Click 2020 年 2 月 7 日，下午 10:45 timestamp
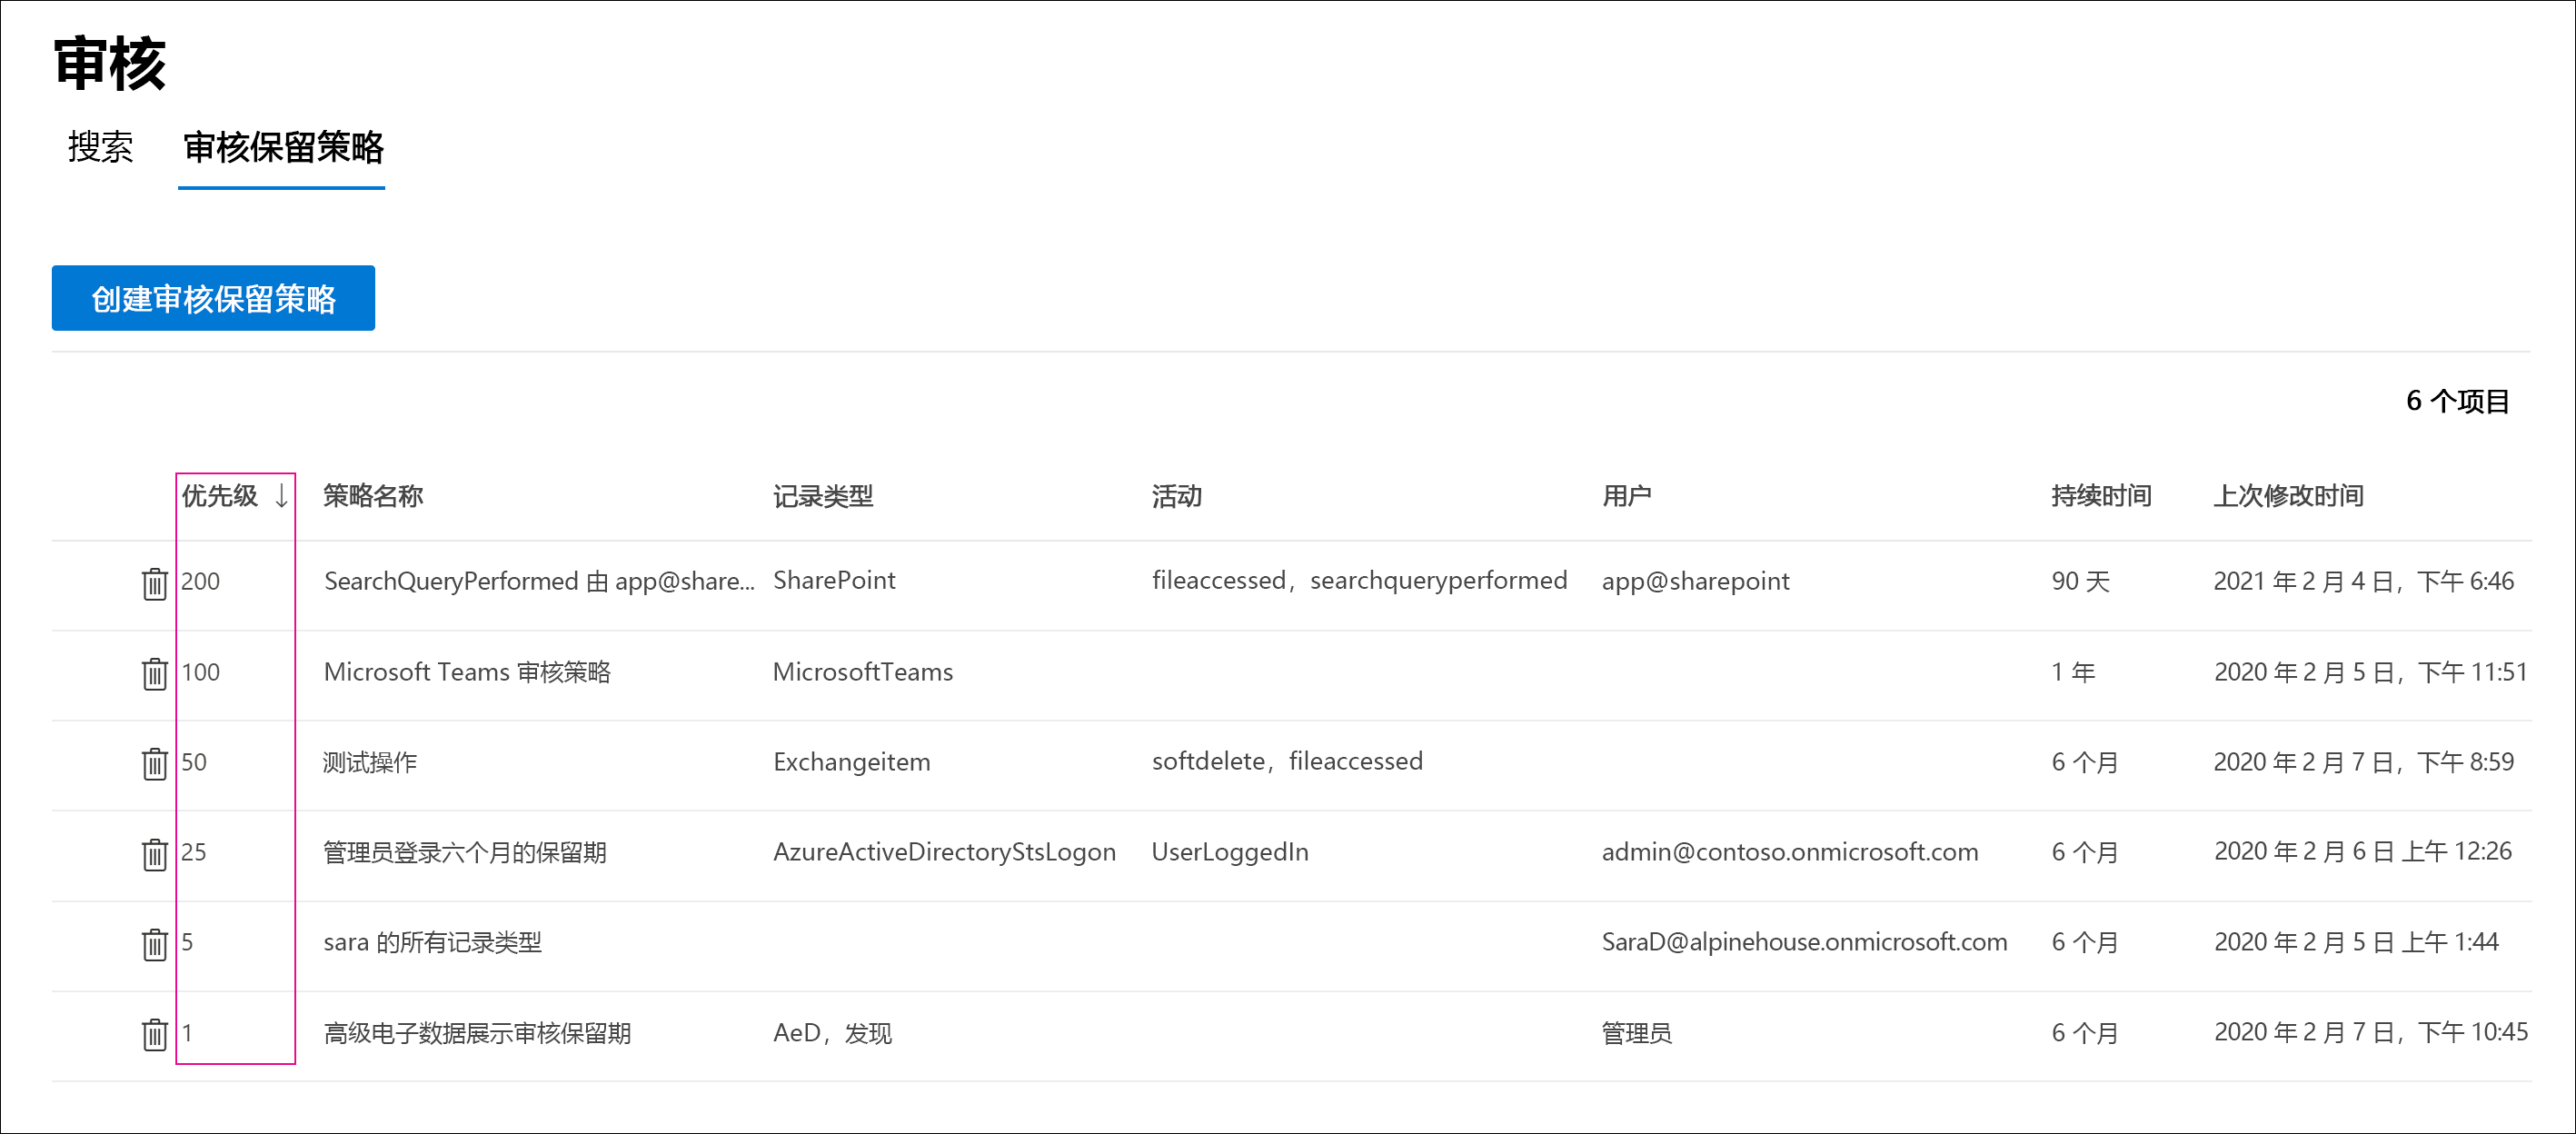Viewport: 2576px width, 1134px height. [2371, 1032]
